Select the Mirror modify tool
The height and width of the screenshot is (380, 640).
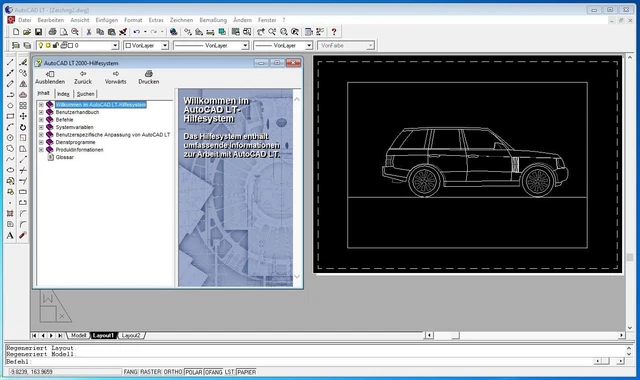(x=23, y=84)
